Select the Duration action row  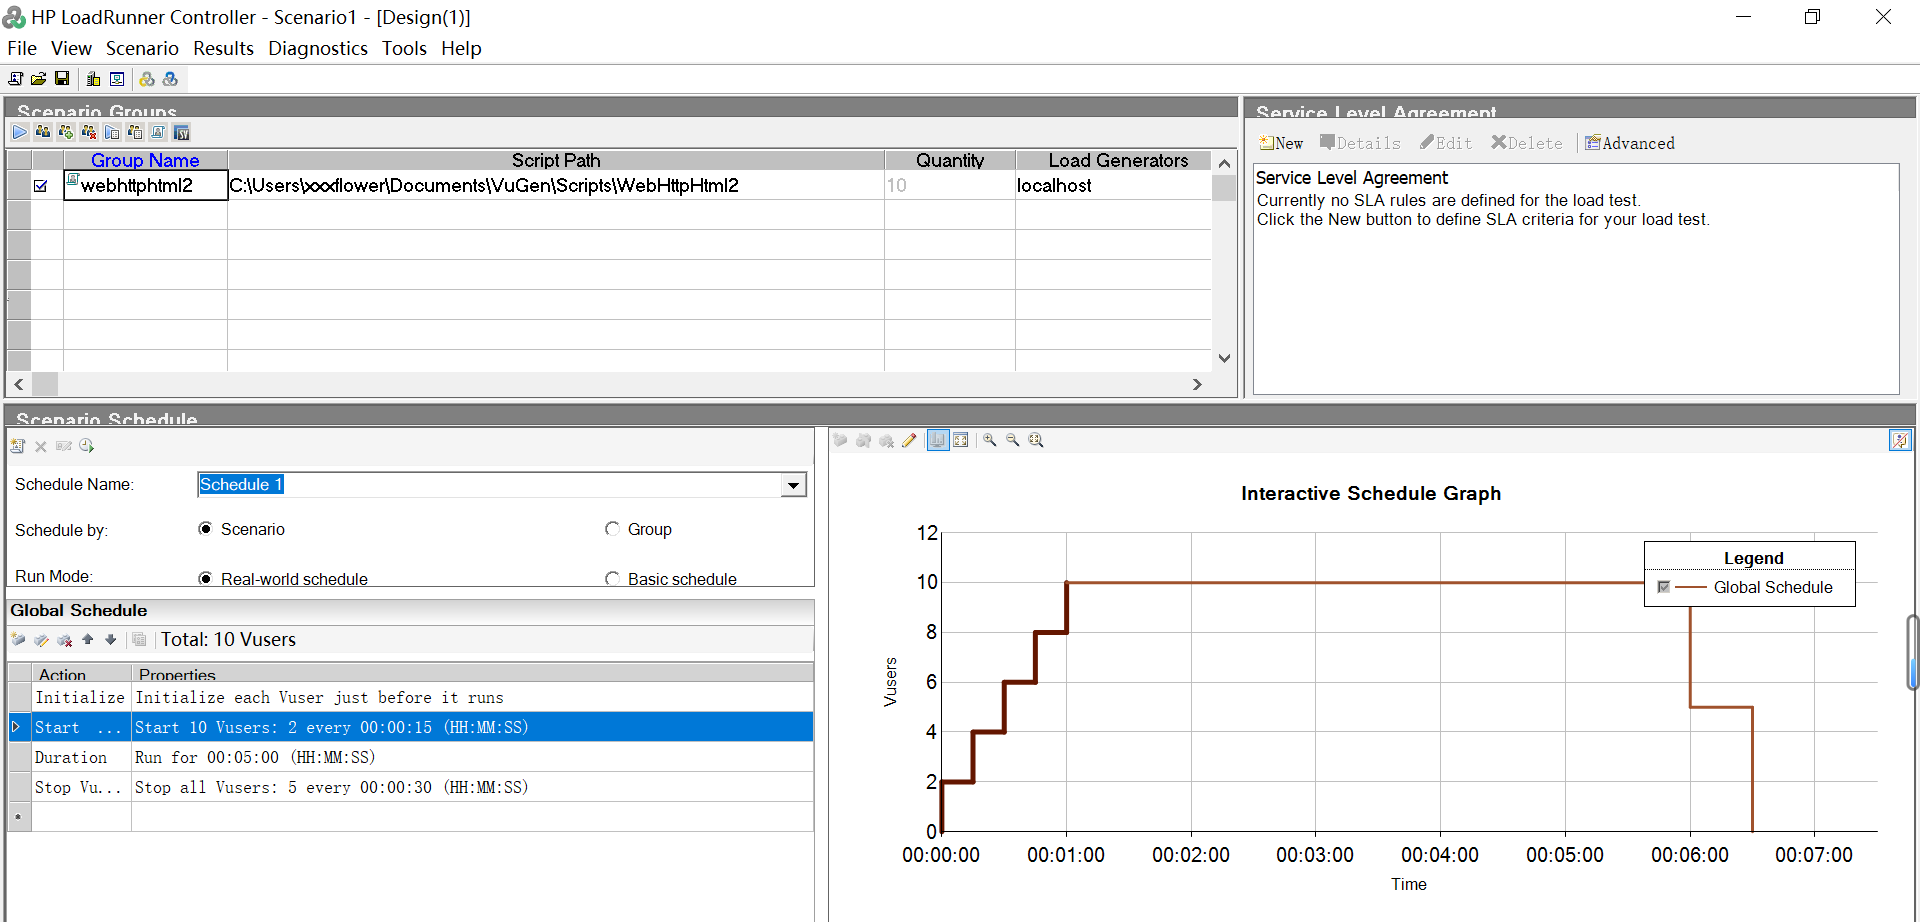click(411, 757)
